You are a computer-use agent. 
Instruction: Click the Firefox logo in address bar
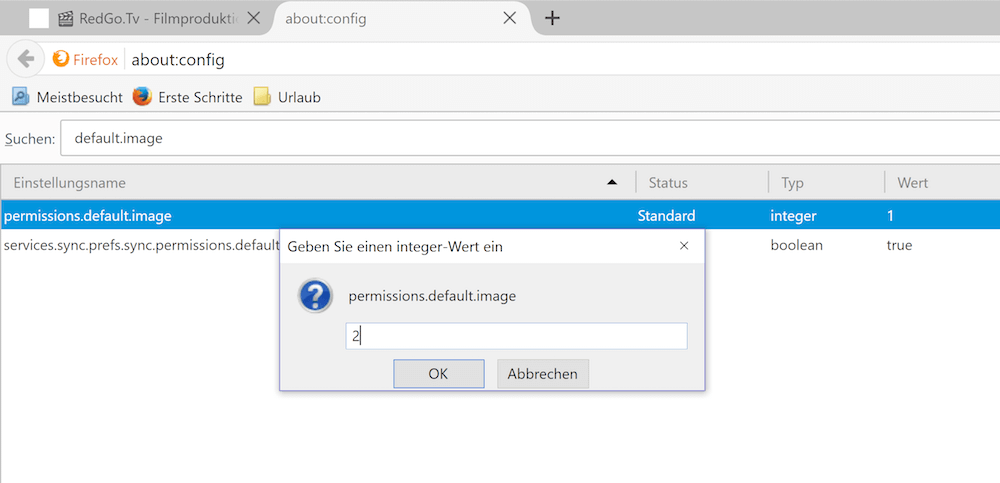pos(62,59)
